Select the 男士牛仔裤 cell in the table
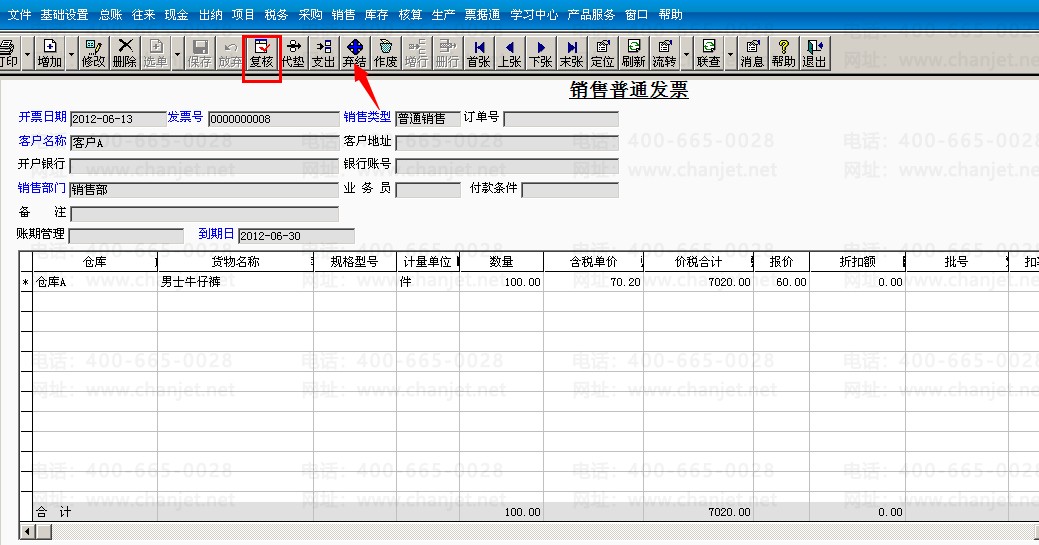The height and width of the screenshot is (545, 1039). coord(235,282)
